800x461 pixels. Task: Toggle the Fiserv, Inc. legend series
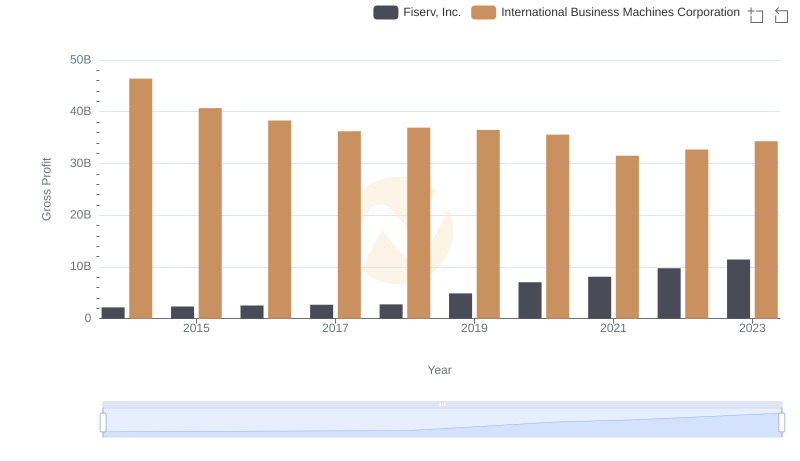[x=417, y=12]
